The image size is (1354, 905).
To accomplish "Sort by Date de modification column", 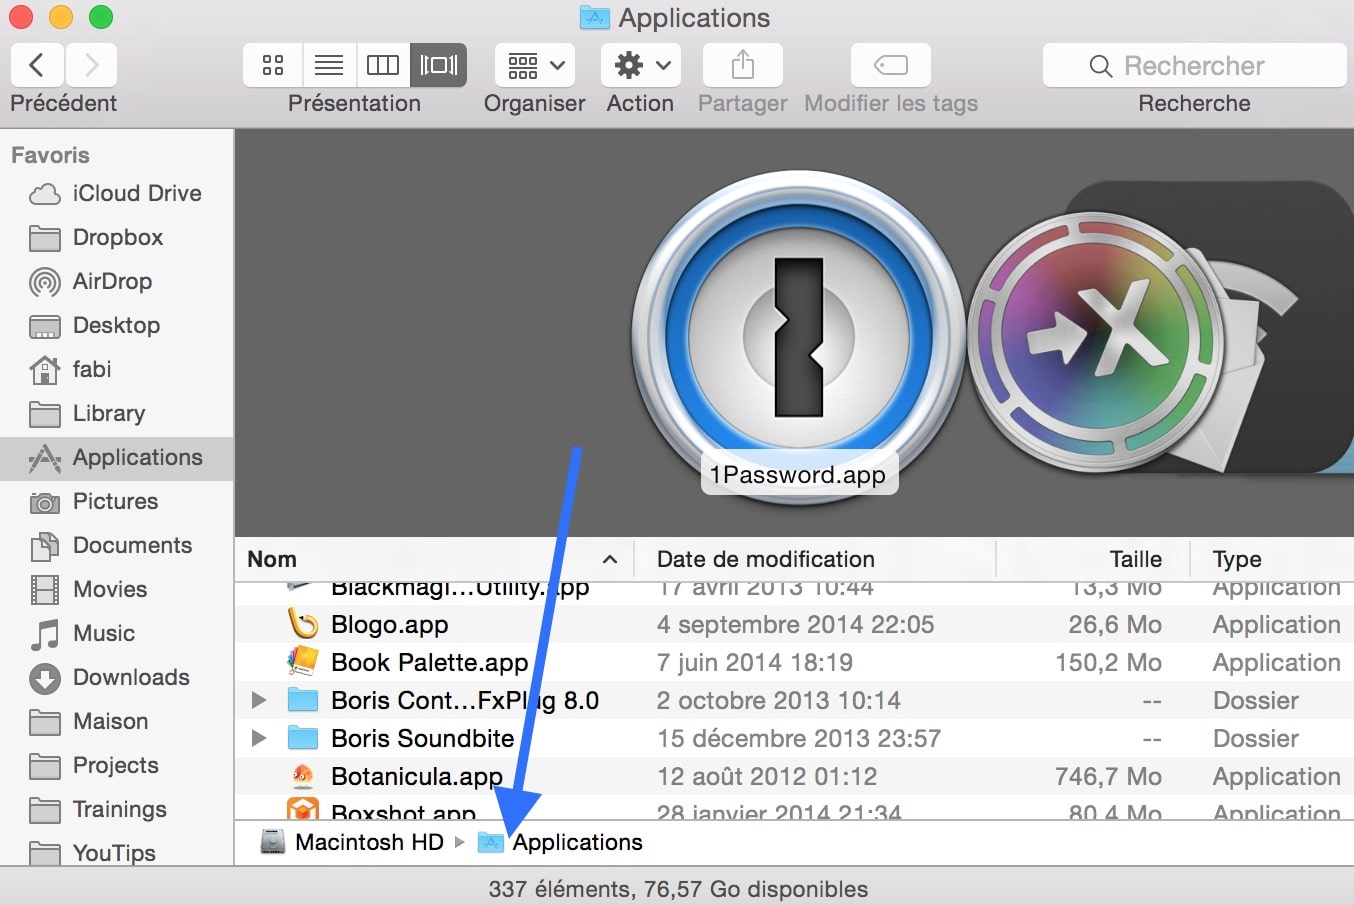I will pos(816,559).
